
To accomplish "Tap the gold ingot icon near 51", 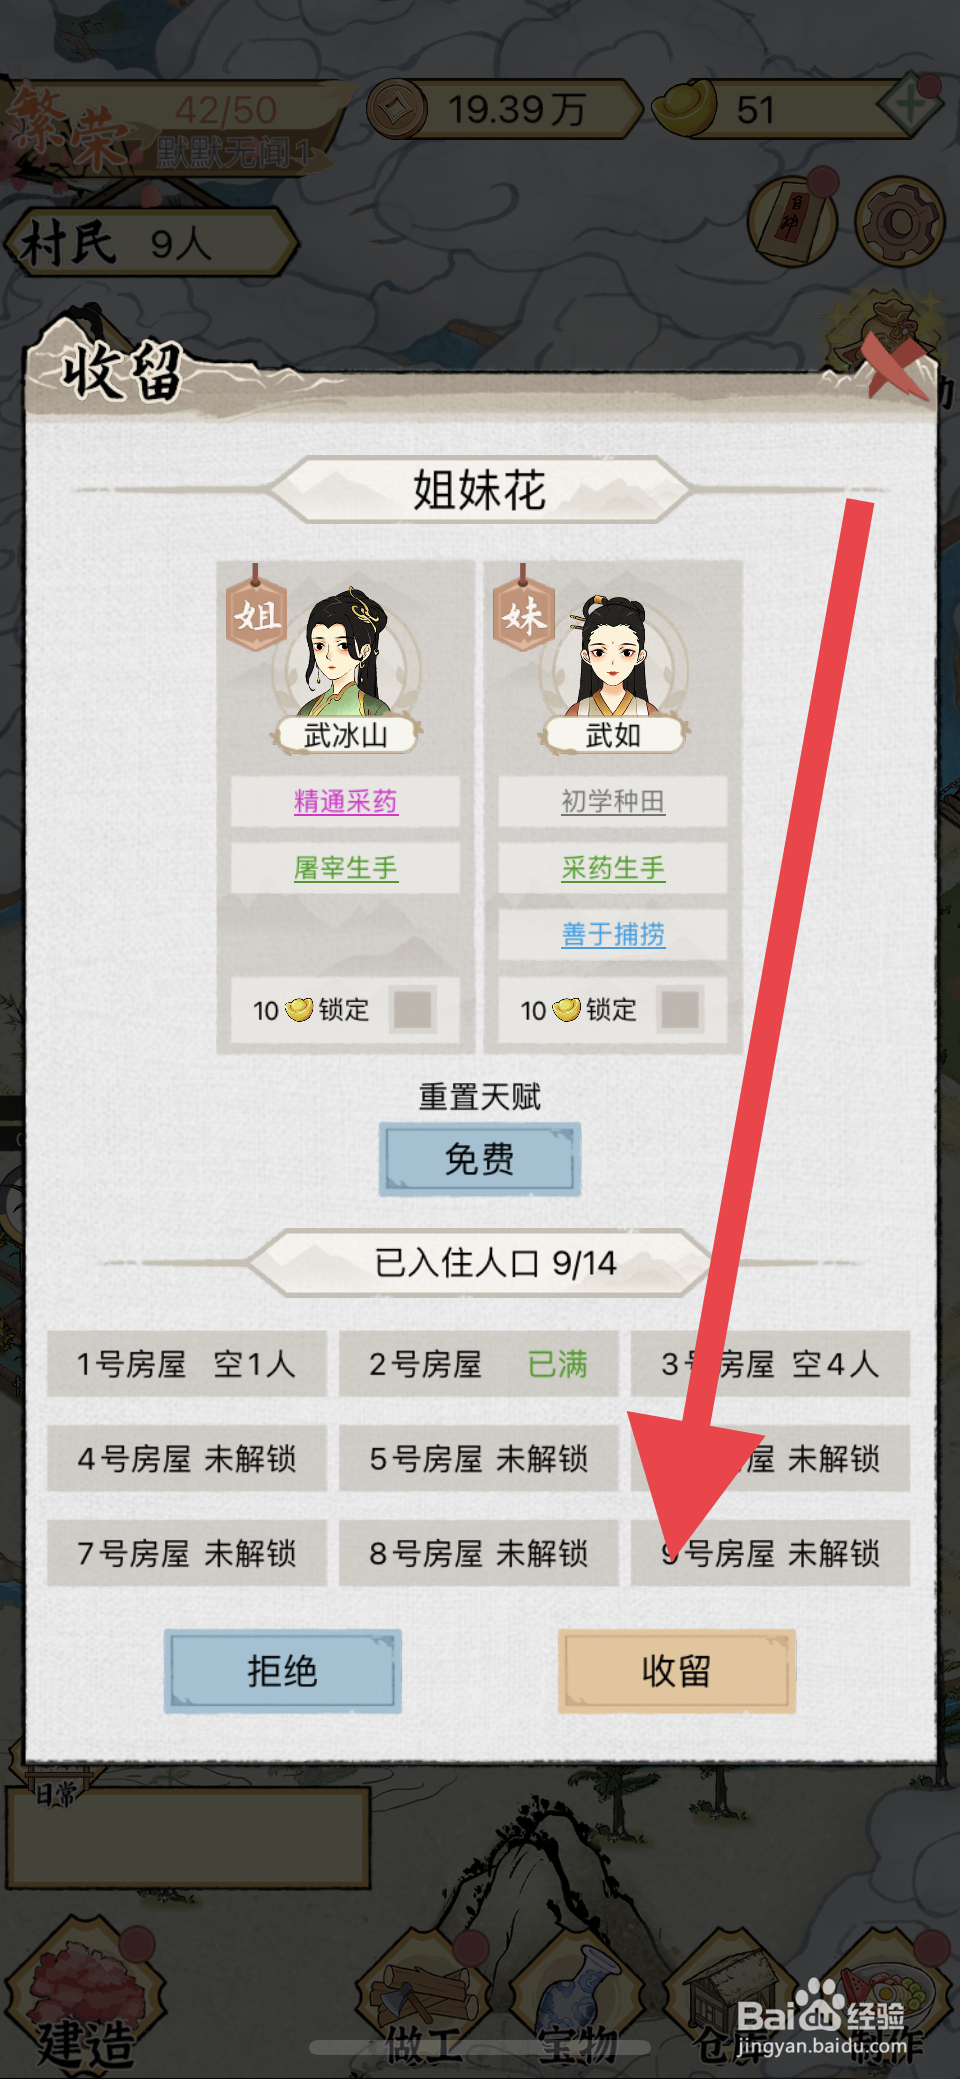I will point(685,107).
